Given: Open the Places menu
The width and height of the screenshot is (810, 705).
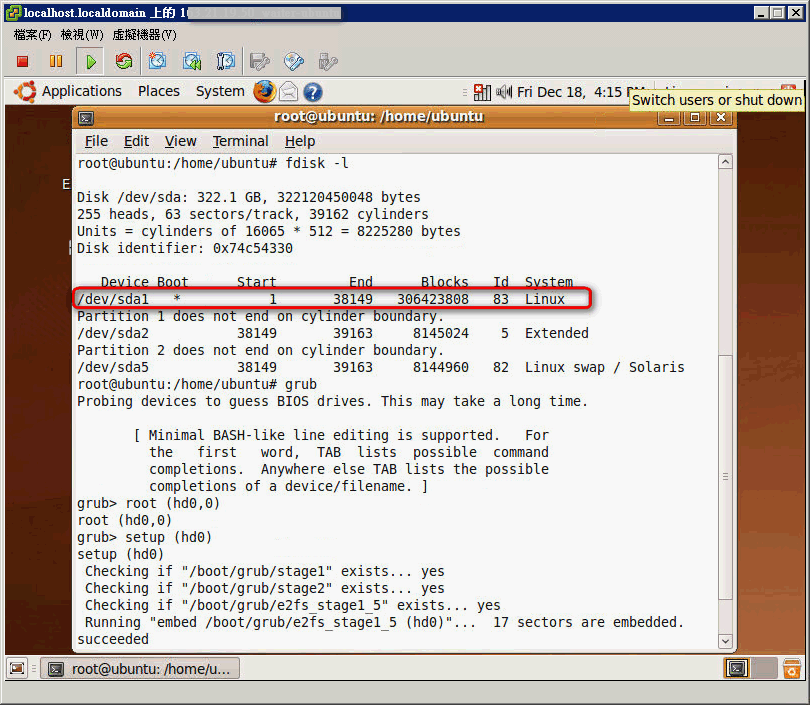Looking at the screenshot, I should (159, 91).
